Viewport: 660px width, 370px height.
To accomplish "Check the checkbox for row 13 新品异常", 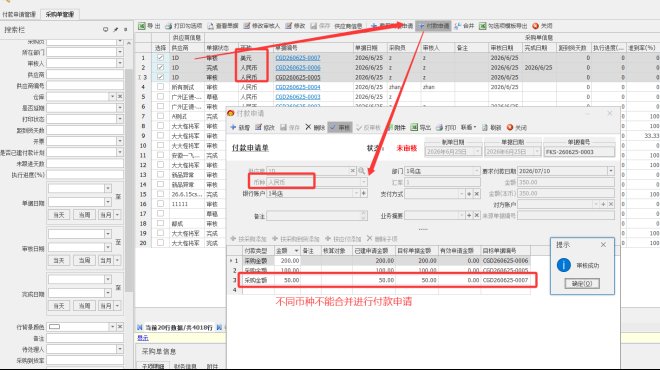I will click(160, 174).
